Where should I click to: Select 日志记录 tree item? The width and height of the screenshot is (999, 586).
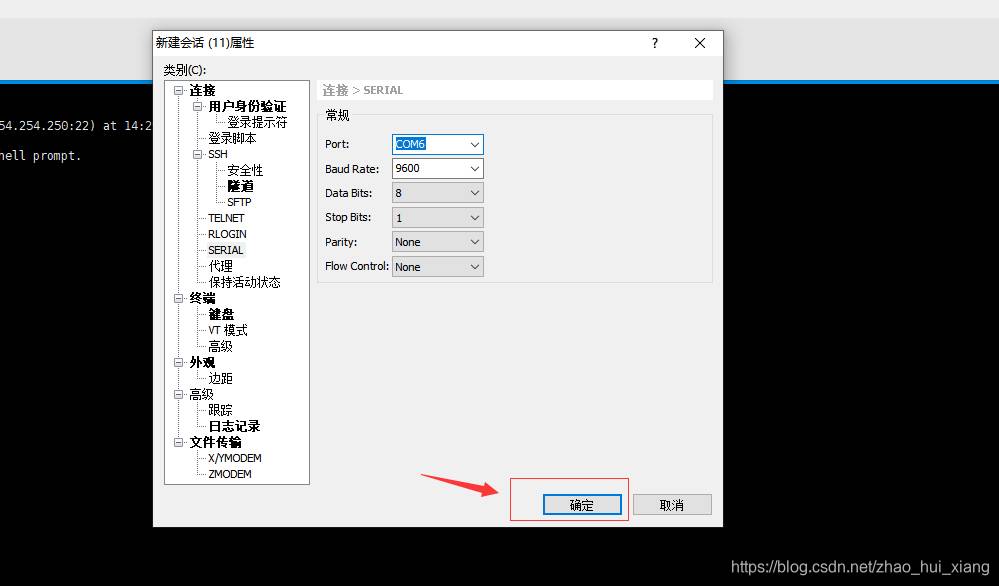pos(234,426)
